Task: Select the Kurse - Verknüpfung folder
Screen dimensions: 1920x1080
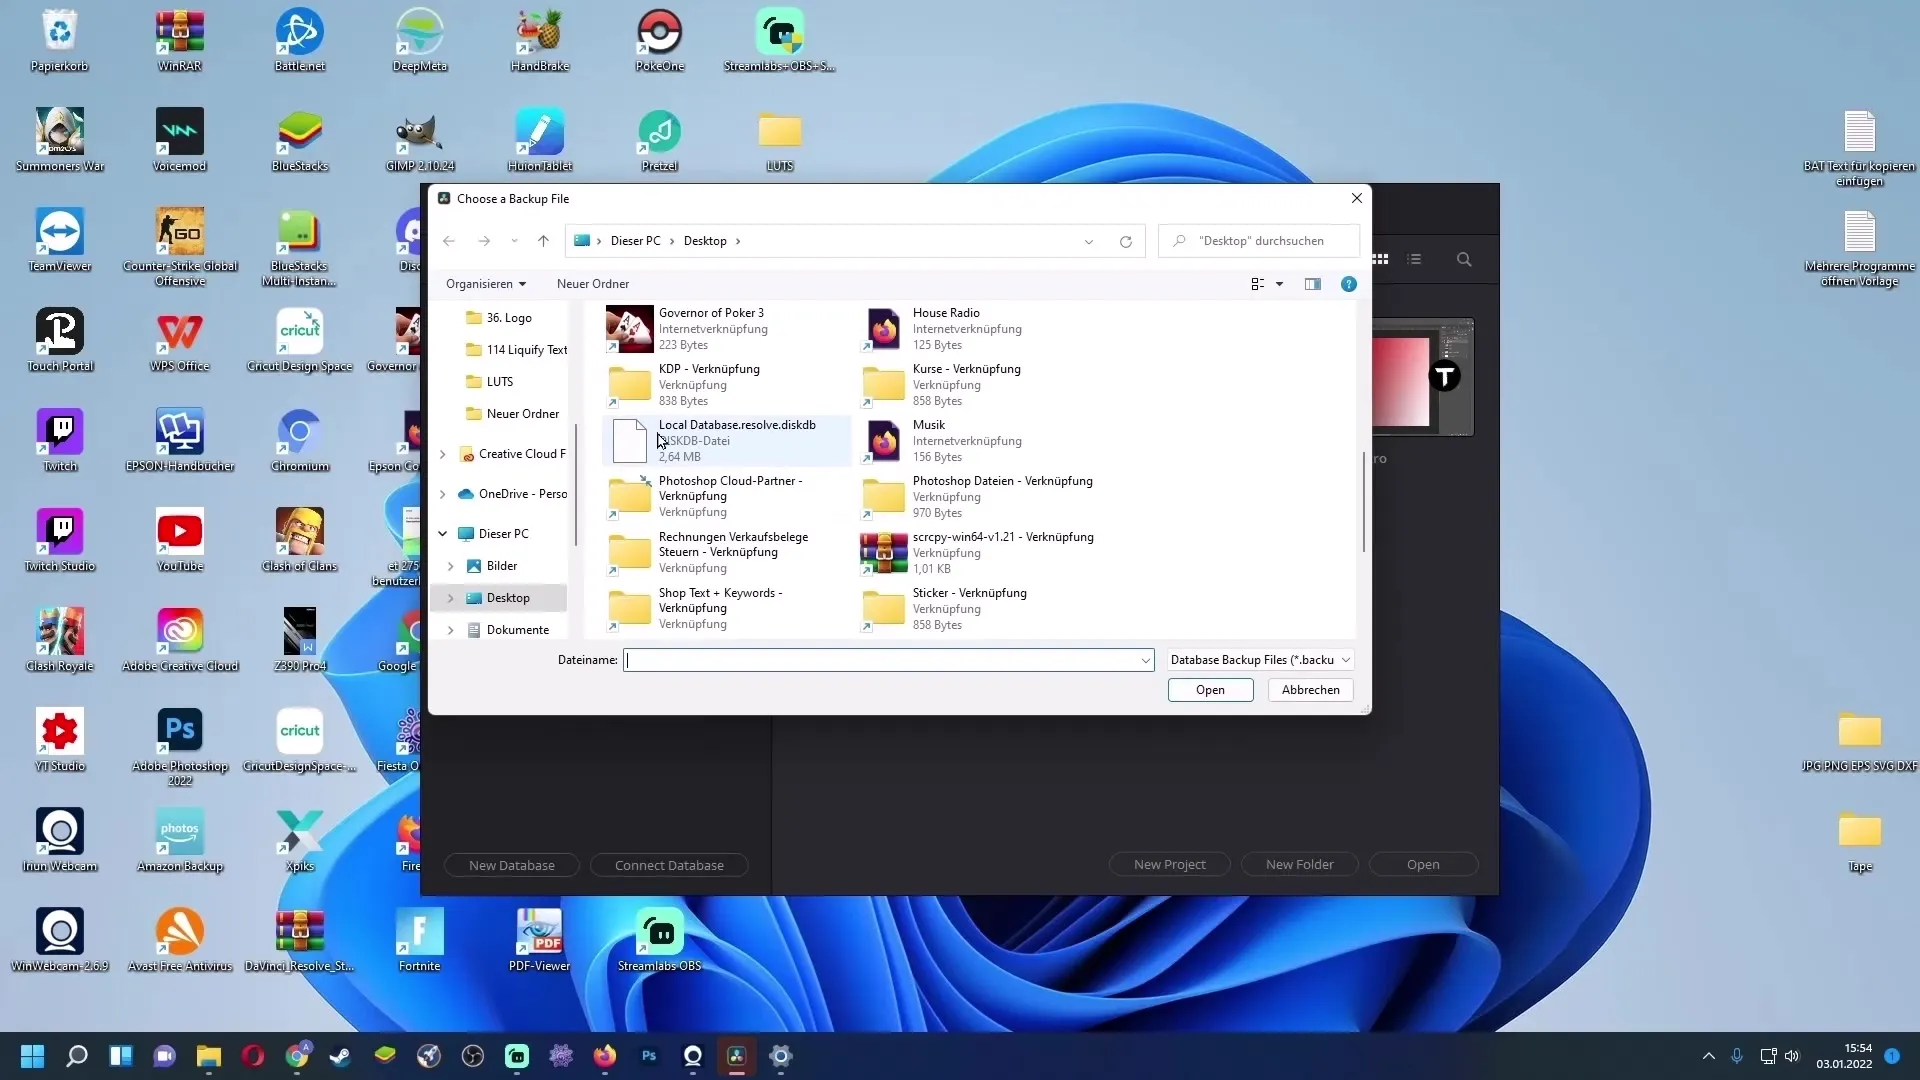Action: tap(980, 385)
